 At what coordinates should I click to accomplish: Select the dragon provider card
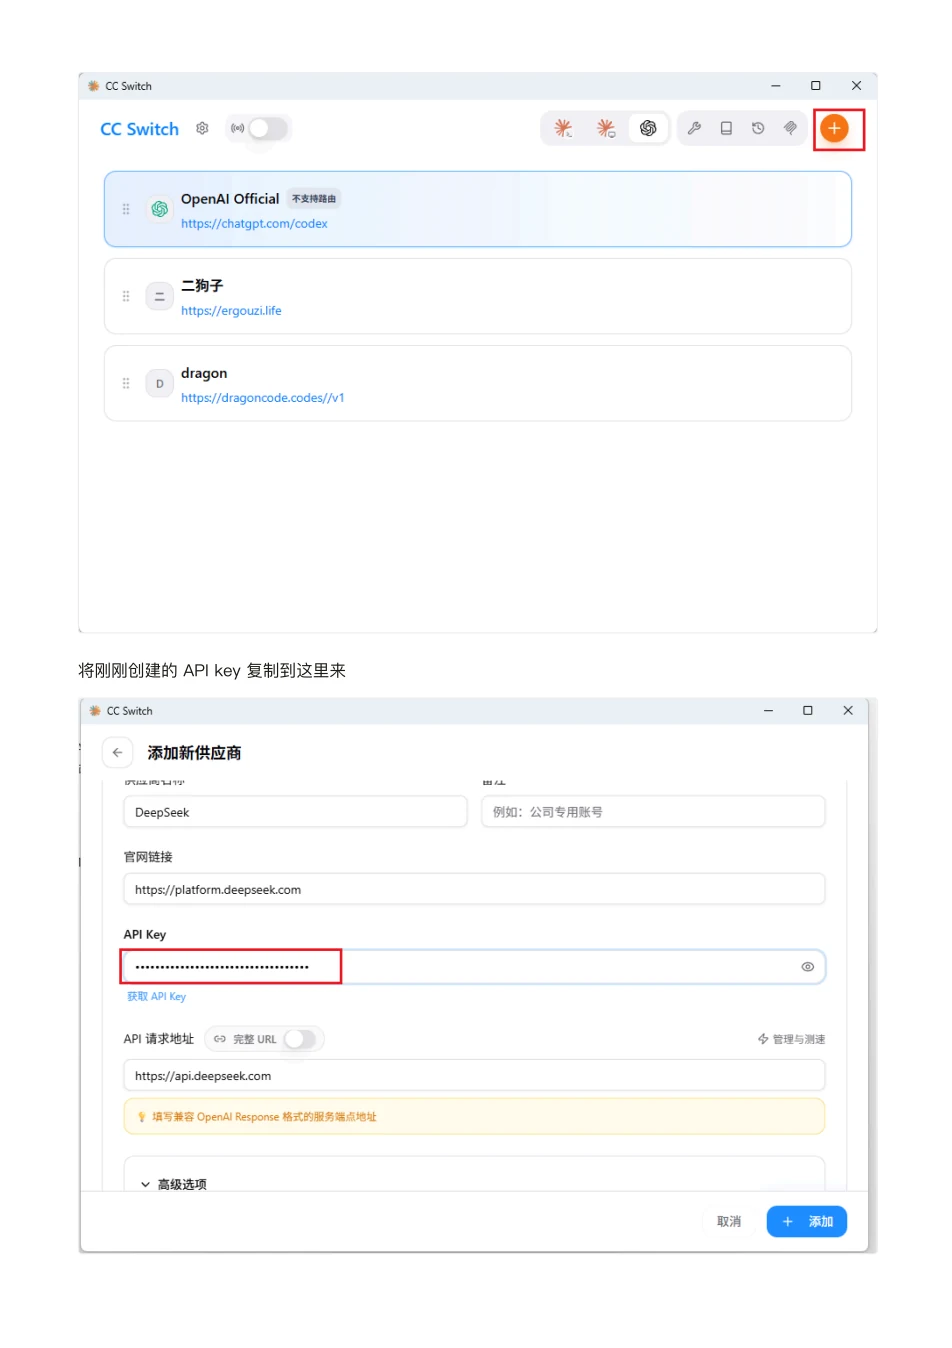(478, 383)
